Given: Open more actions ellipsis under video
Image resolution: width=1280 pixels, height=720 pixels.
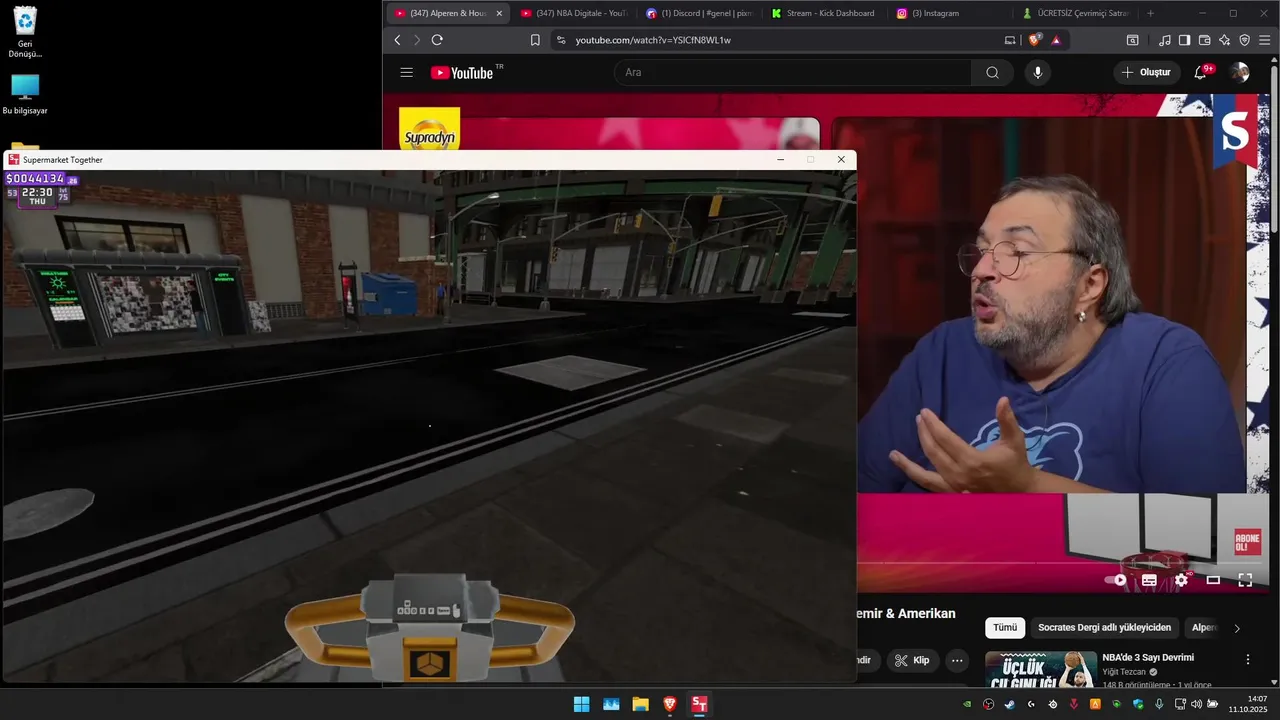Looking at the screenshot, I should (957, 660).
